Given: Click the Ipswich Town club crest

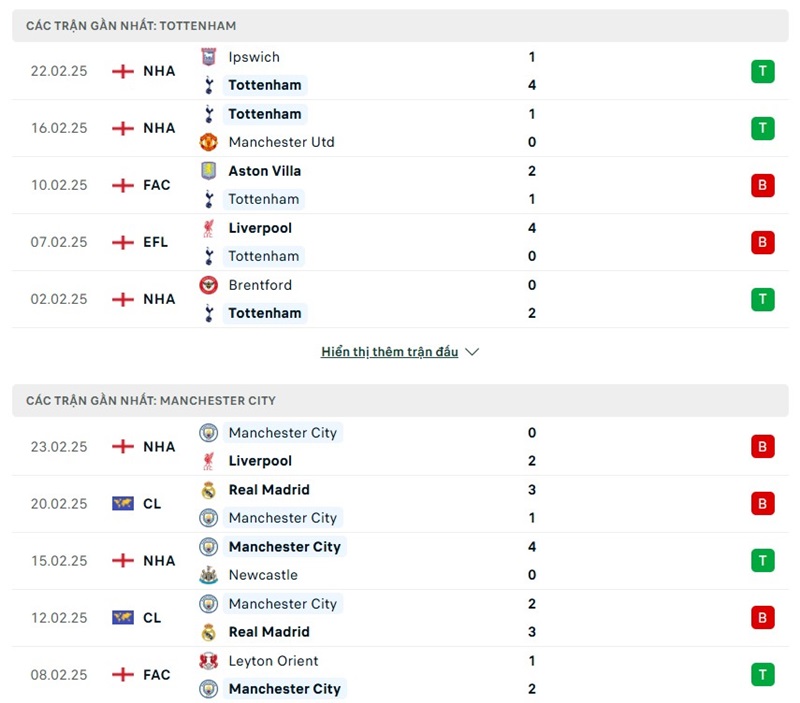Looking at the screenshot, I should pyautogui.click(x=208, y=57).
